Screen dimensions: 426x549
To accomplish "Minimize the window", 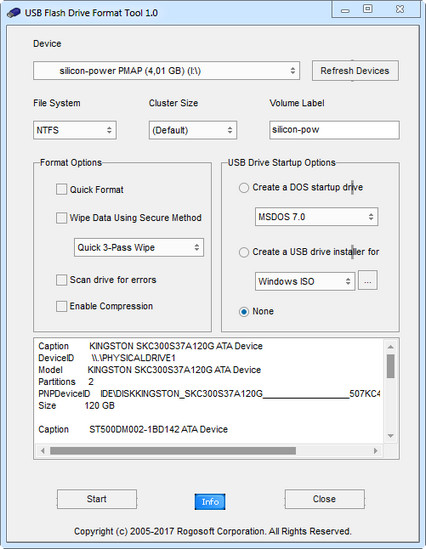I will tap(345, 10).
